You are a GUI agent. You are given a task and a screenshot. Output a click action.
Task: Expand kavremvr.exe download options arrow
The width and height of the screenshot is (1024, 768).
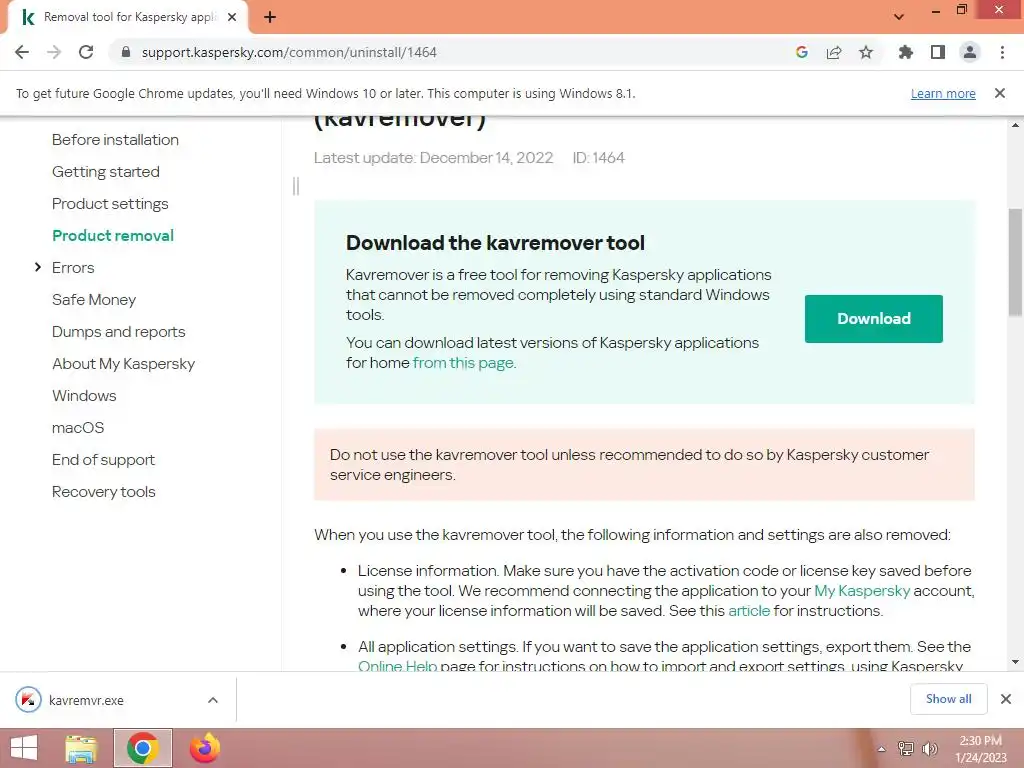213,700
